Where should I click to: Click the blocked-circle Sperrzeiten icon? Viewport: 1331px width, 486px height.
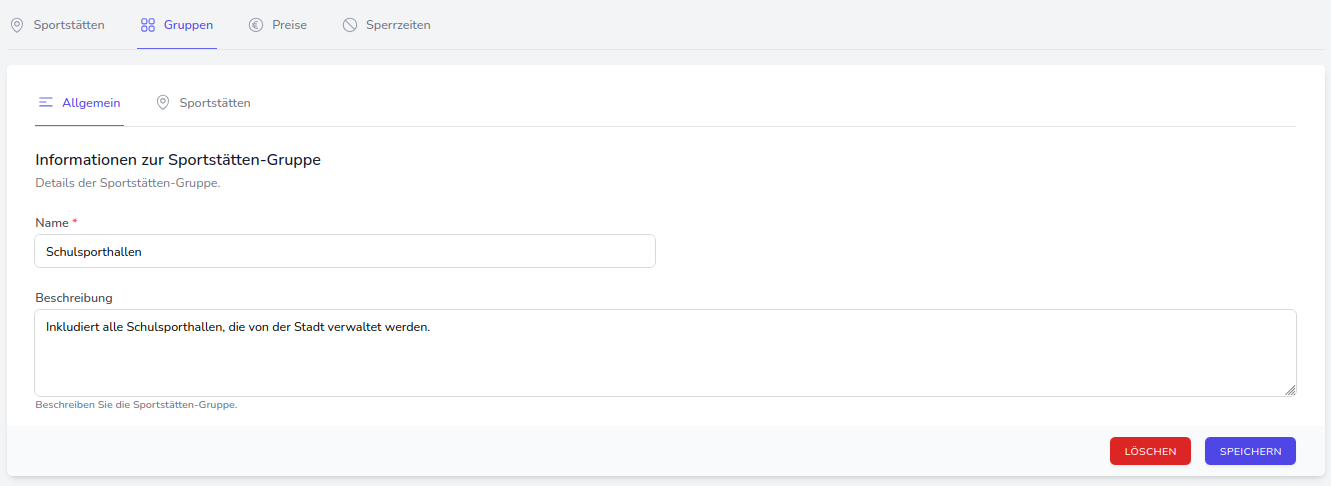[x=350, y=25]
